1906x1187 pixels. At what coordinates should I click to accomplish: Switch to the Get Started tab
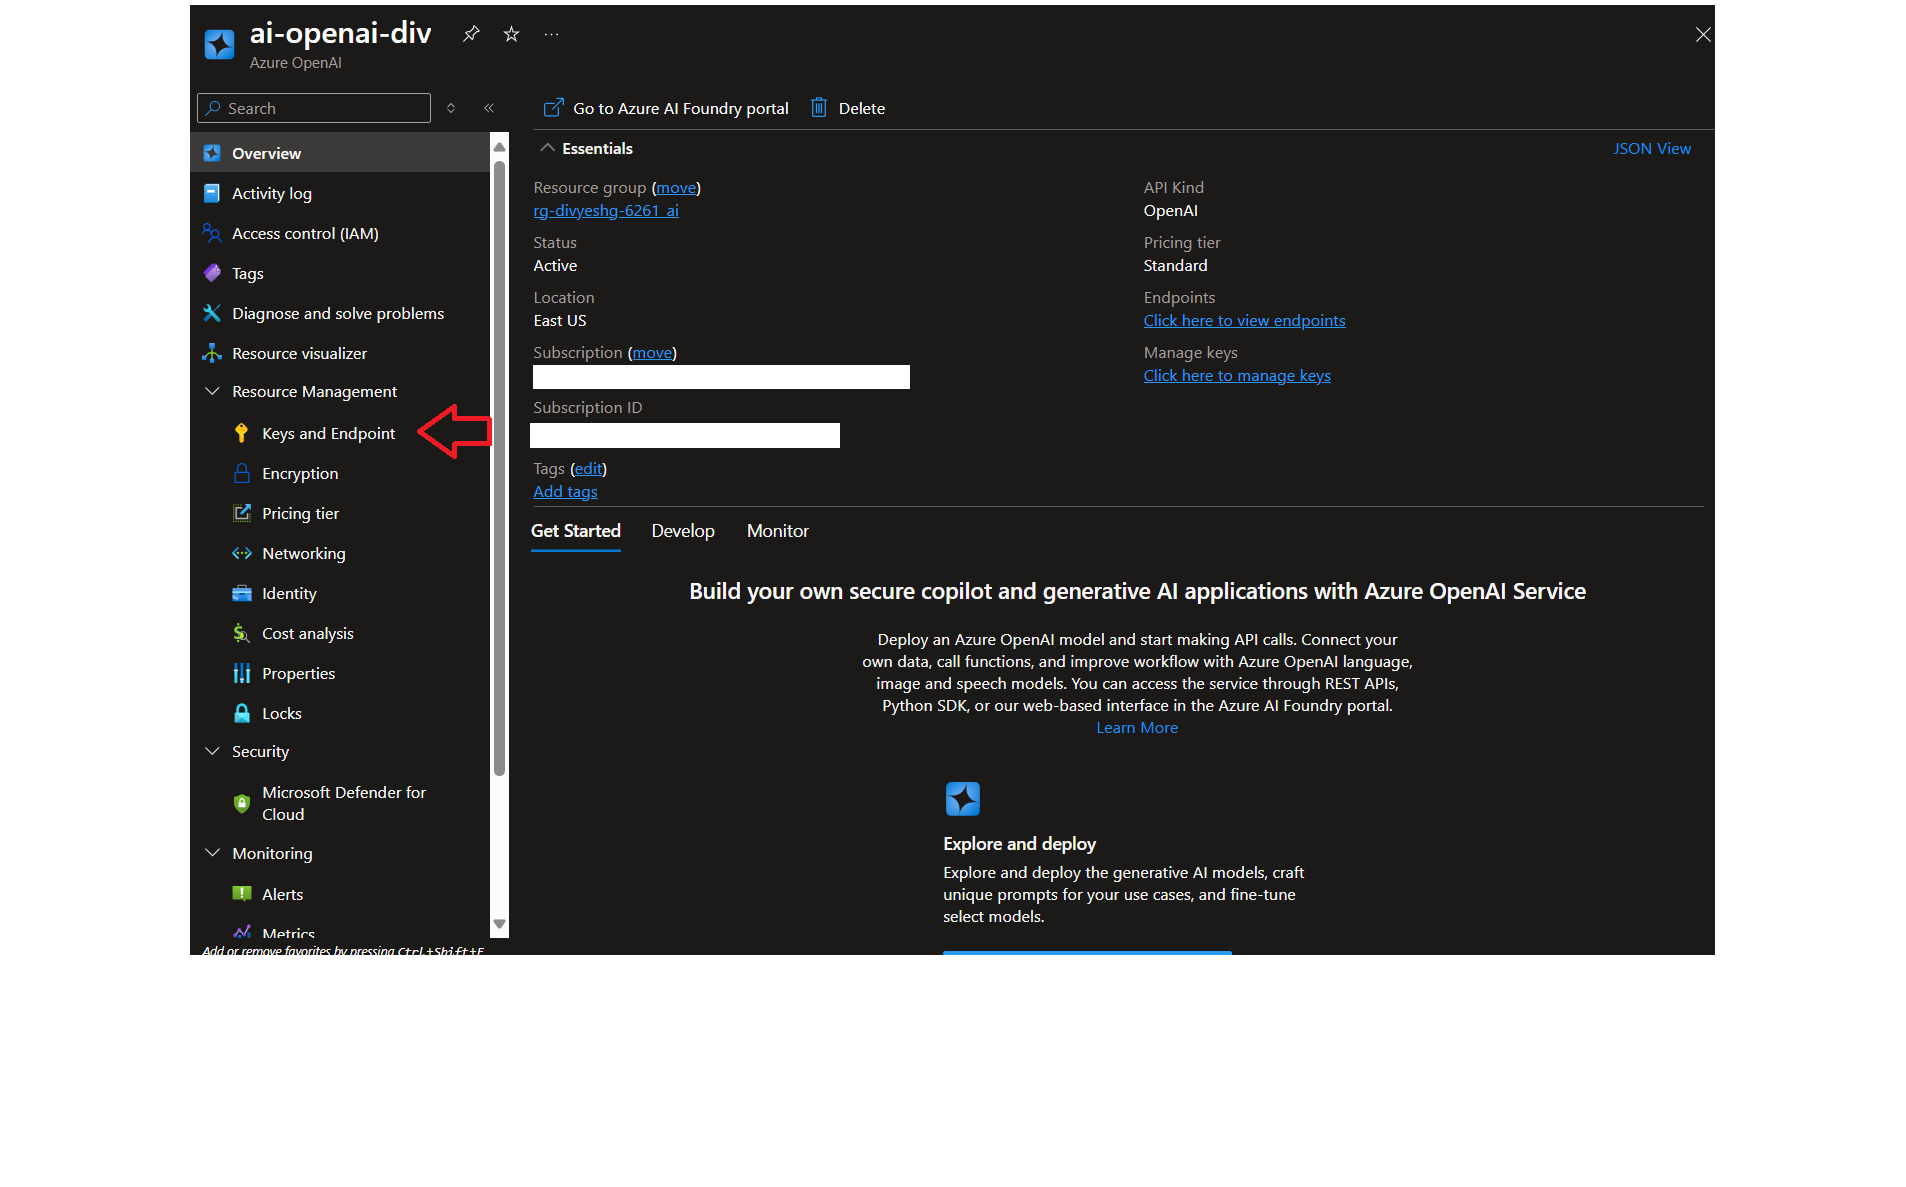click(576, 531)
